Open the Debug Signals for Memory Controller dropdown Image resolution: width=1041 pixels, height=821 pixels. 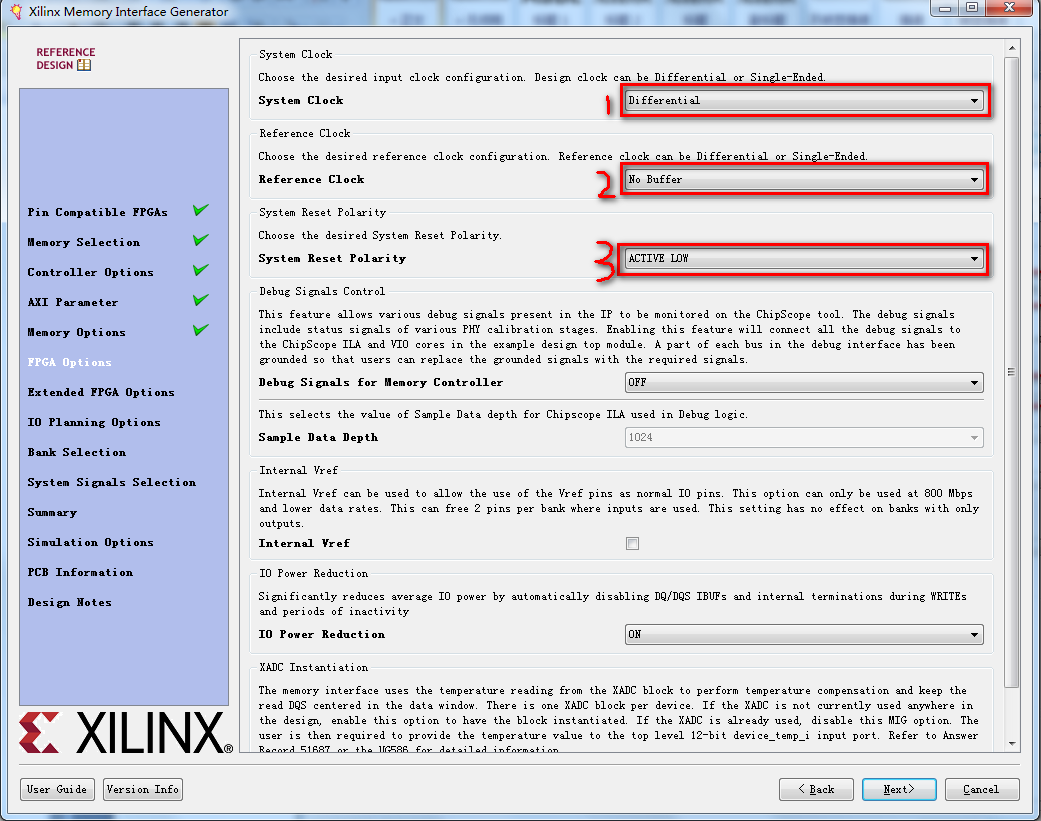pyautogui.click(x=973, y=382)
